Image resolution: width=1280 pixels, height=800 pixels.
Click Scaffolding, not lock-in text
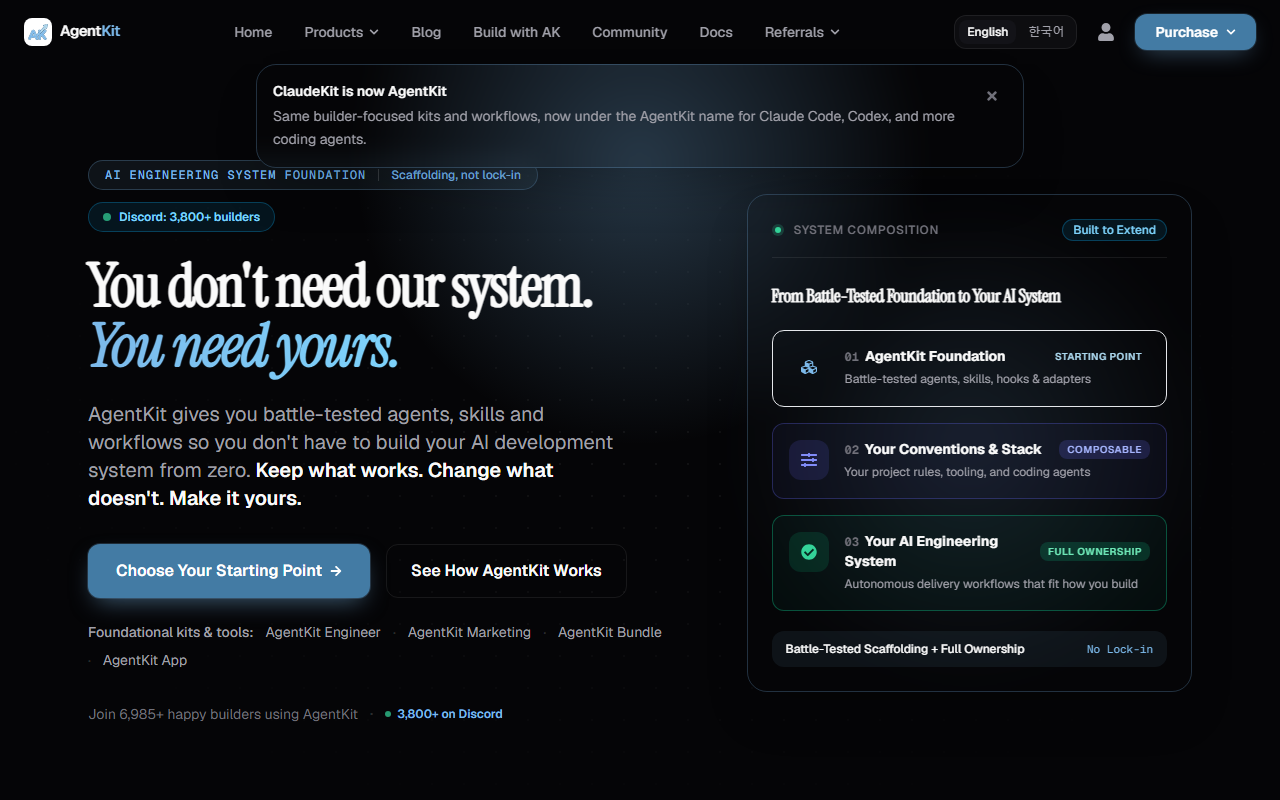456,175
